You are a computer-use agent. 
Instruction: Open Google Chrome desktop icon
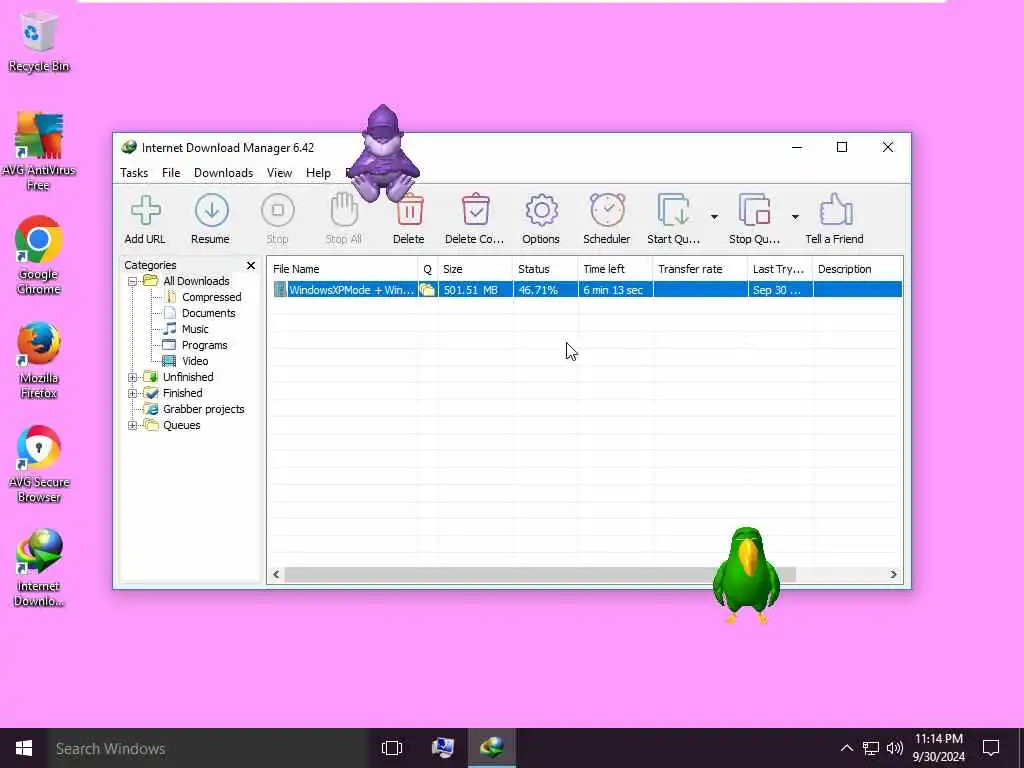39,256
